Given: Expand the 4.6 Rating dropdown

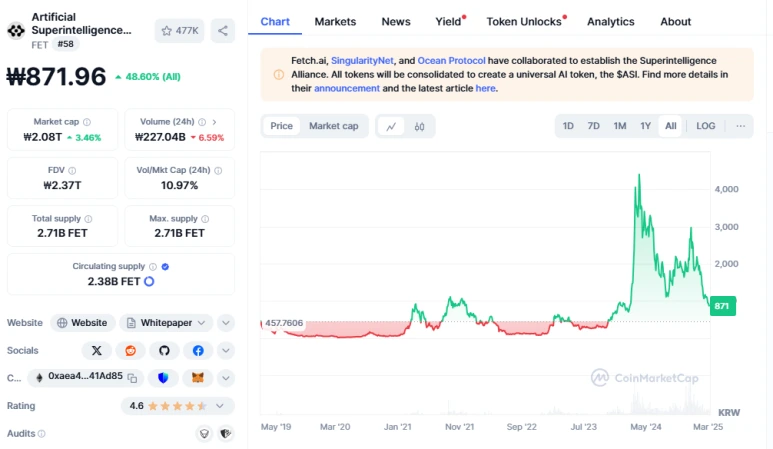Looking at the screenshot, I should [177, 406].
